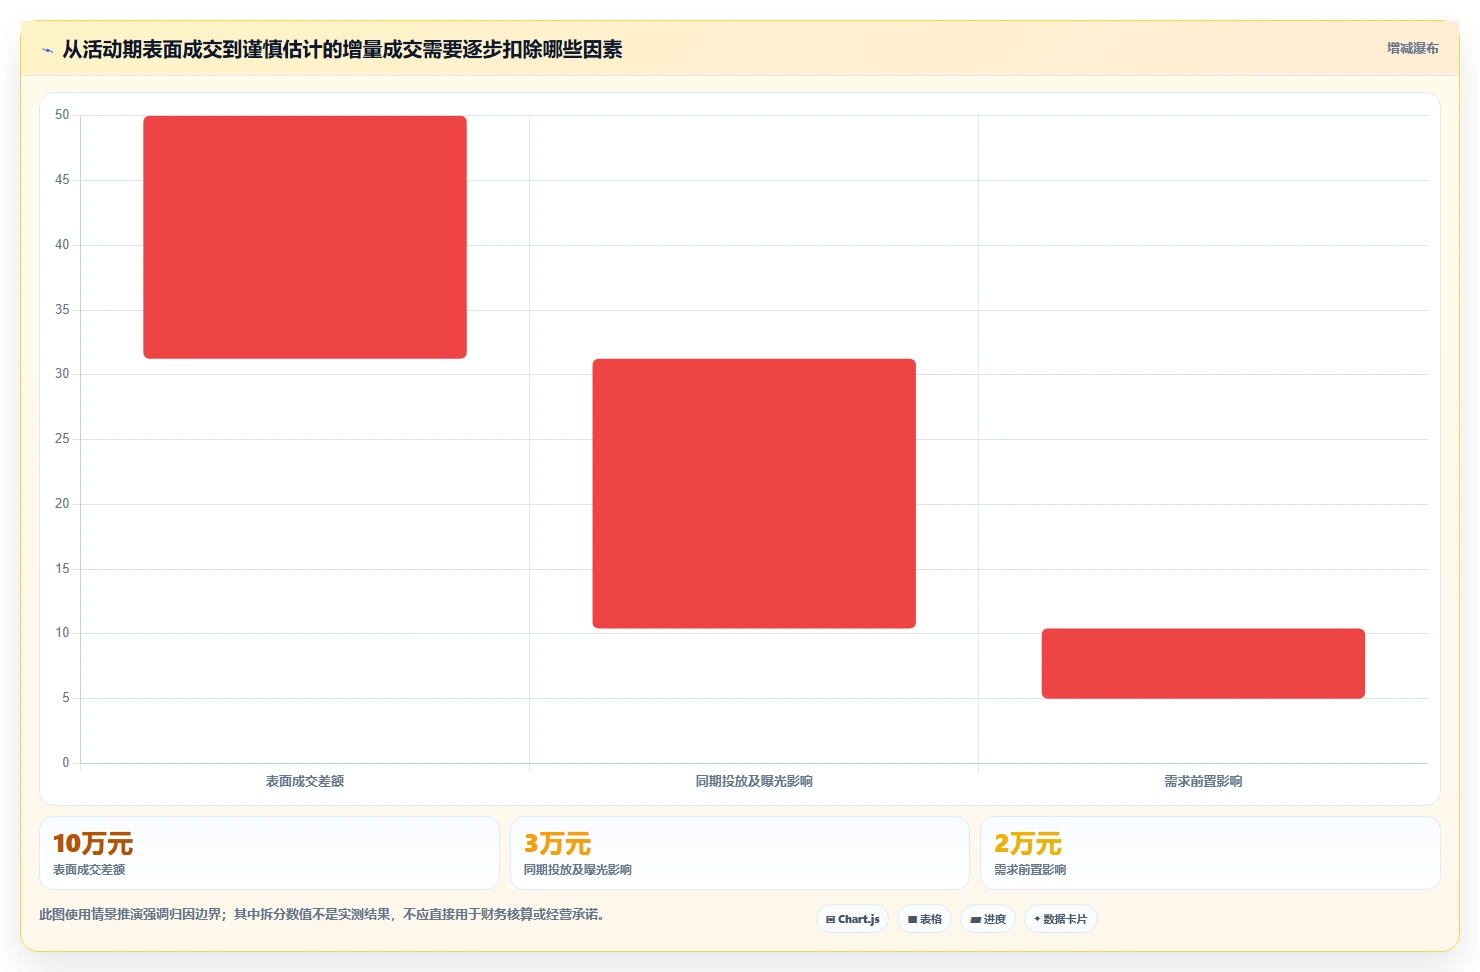
Task: Click the 同期投放及曝光影响 x-axis label
Action: [754, 781]
